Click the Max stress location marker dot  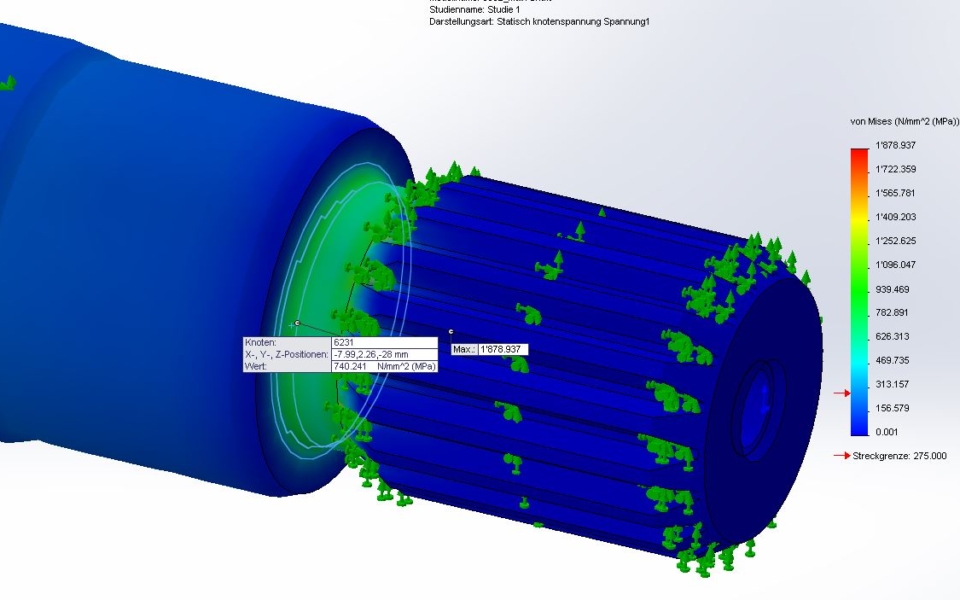(x=451, y=331)
